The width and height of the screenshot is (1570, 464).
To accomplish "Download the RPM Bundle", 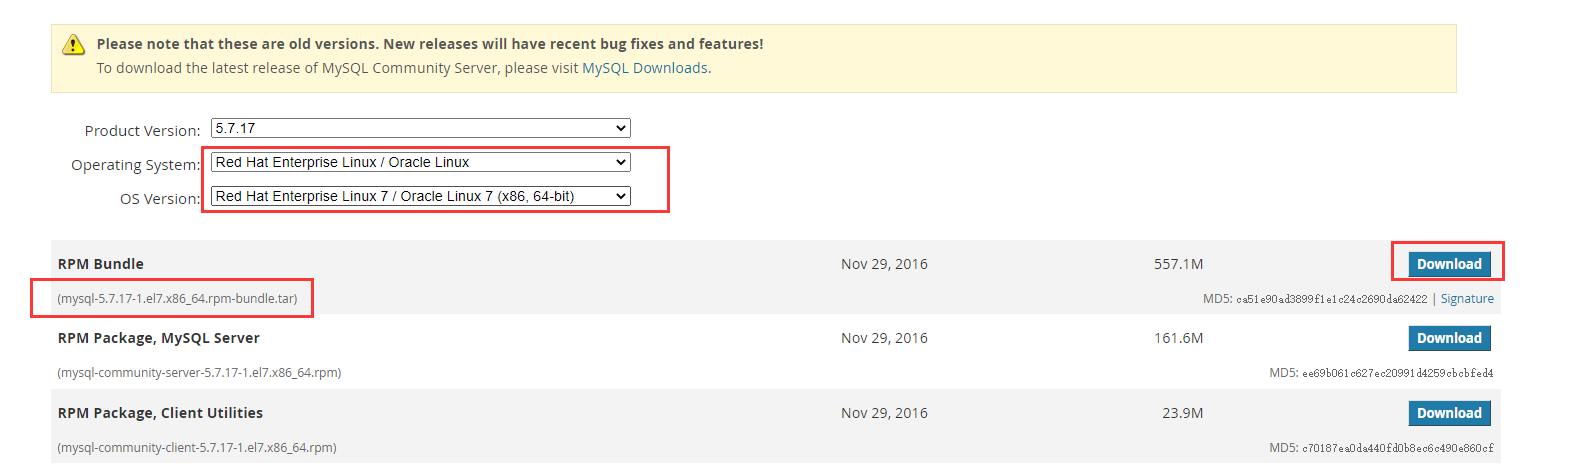I will pos(1449,264).
